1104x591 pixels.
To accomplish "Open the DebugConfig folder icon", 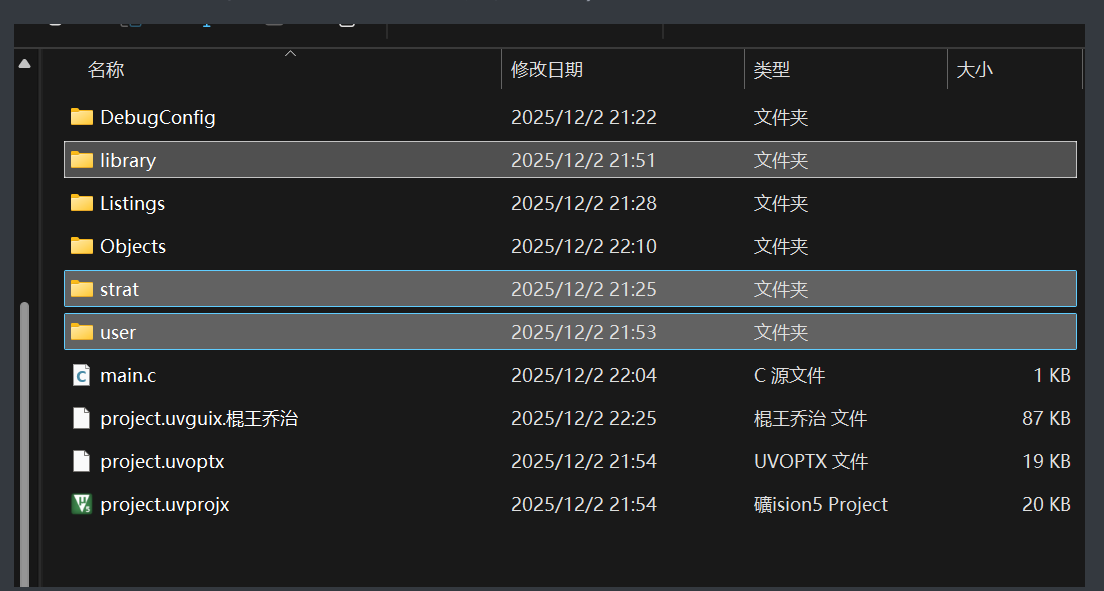I will [x=81, y=117].
